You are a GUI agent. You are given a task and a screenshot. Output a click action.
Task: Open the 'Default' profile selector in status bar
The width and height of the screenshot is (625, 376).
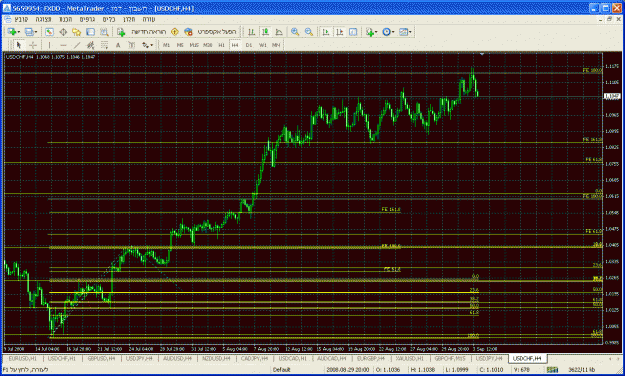(x=282, y=370)
